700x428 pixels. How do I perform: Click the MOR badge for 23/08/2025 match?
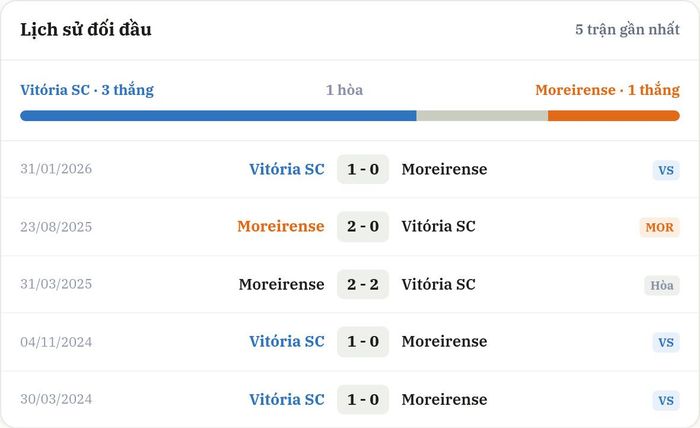point(659,227)
